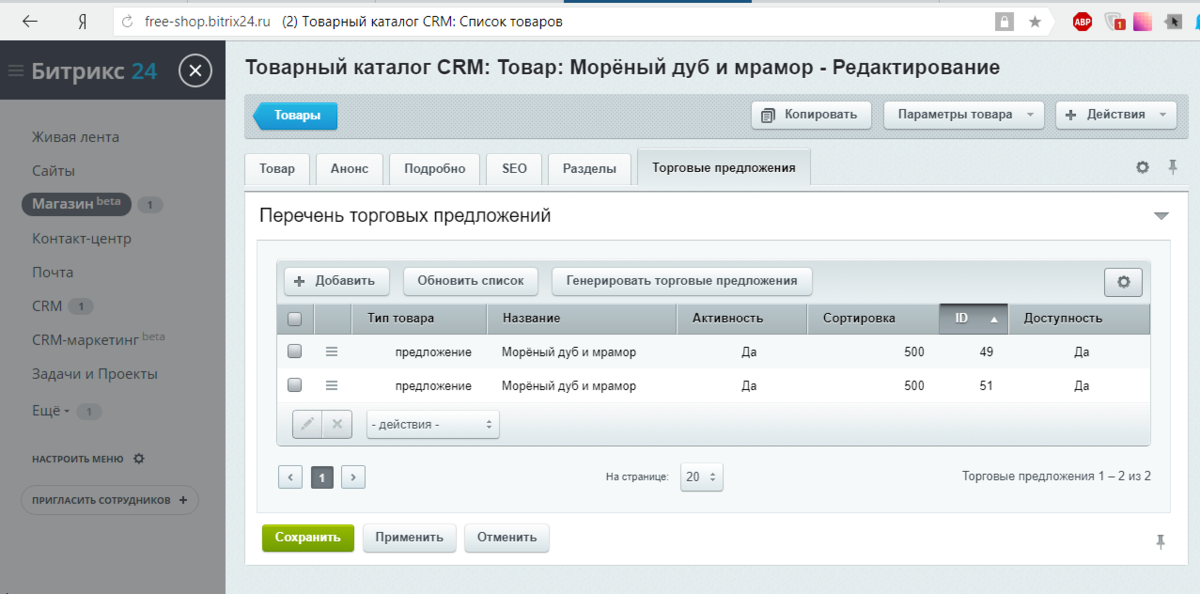The height and width of the screenshot is (594, 1200).
Task: Open the Анонс tab
Action: 350,169
